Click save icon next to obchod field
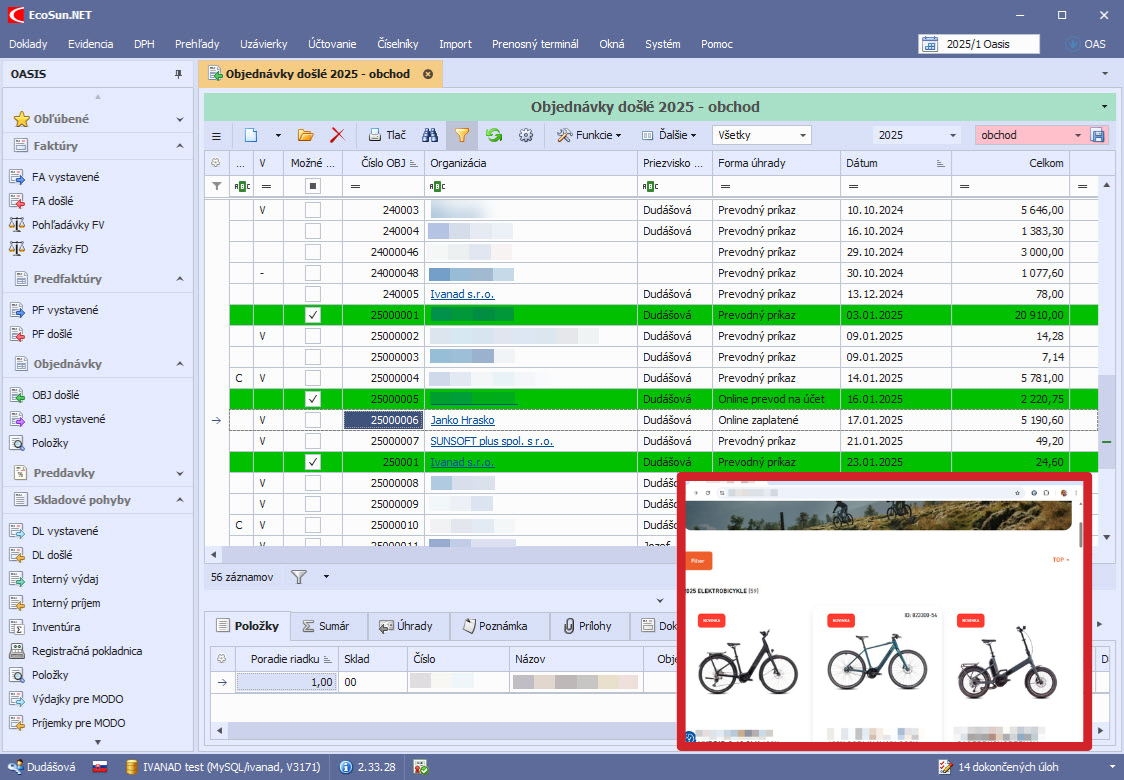The width and height of the screenshot is (1124, 780). (1097, 135)
